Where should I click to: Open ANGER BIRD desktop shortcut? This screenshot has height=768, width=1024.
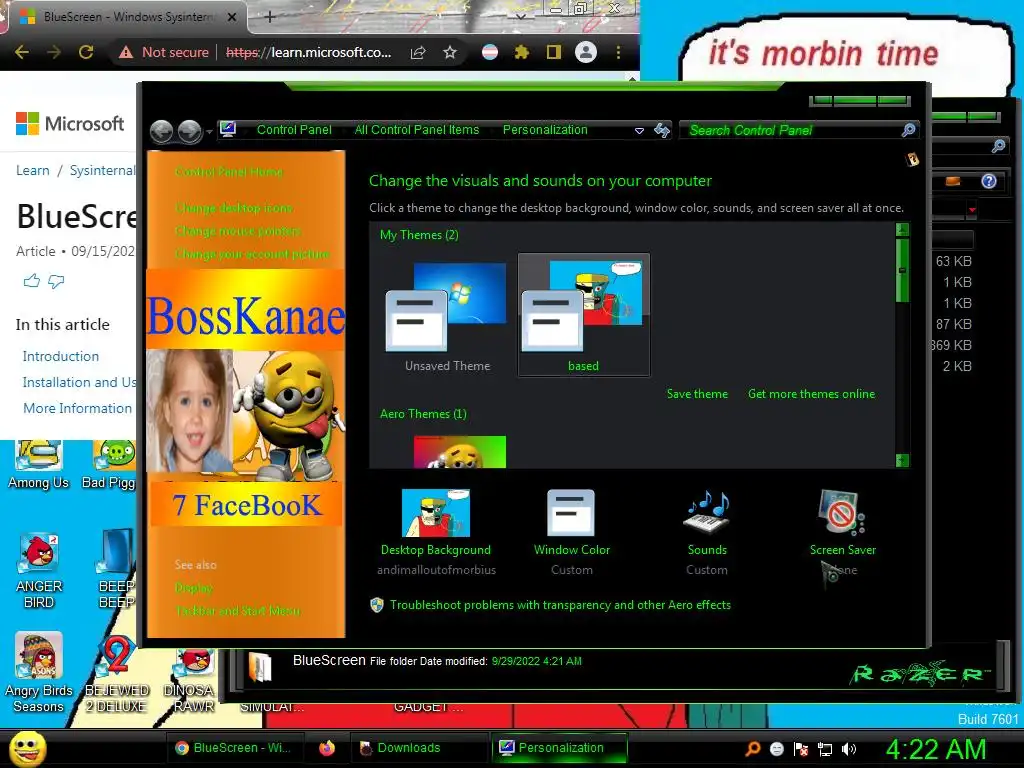(39, 570)
